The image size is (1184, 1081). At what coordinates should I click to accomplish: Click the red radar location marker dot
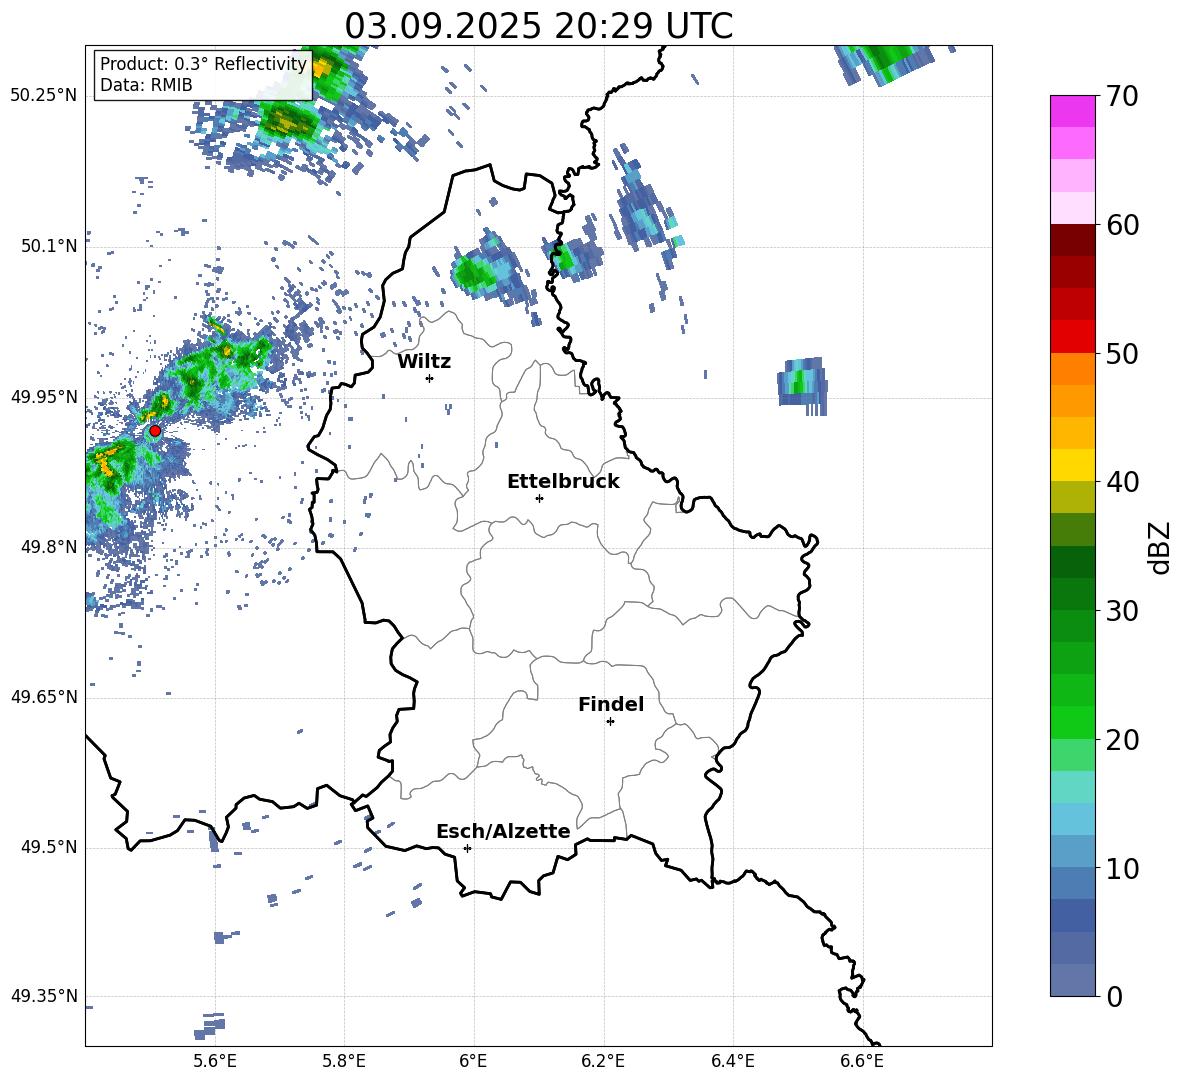pos(155,430)
